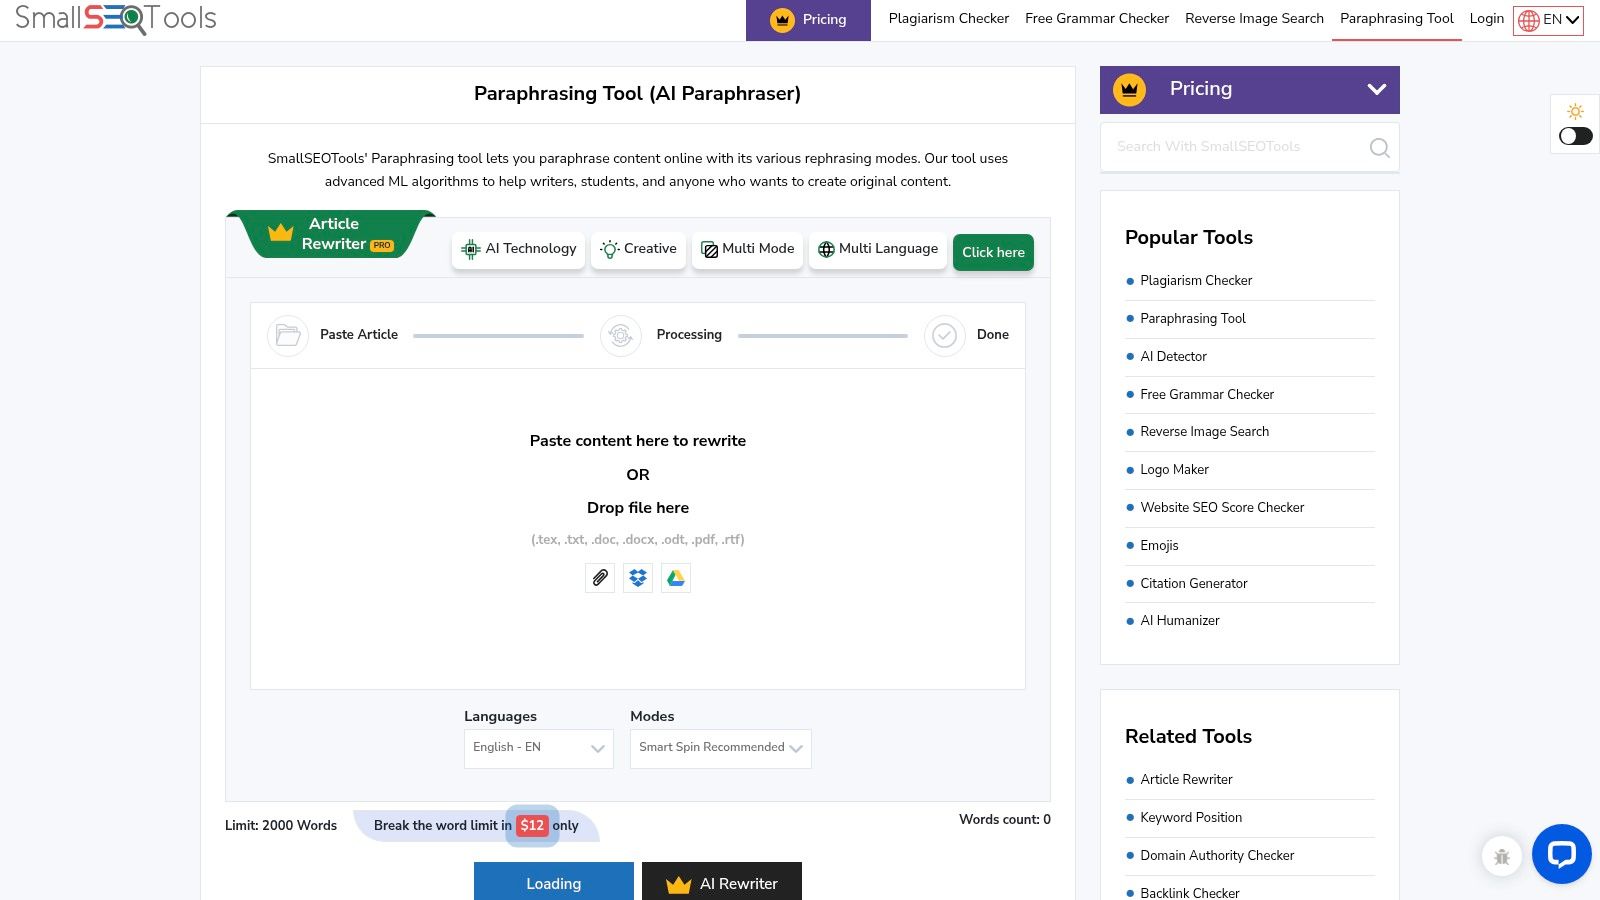Open Paraphrasing Tool under Popular Tools
Image resolution: width=1600 pixels, height=900 pixels.
[1193, 319]
